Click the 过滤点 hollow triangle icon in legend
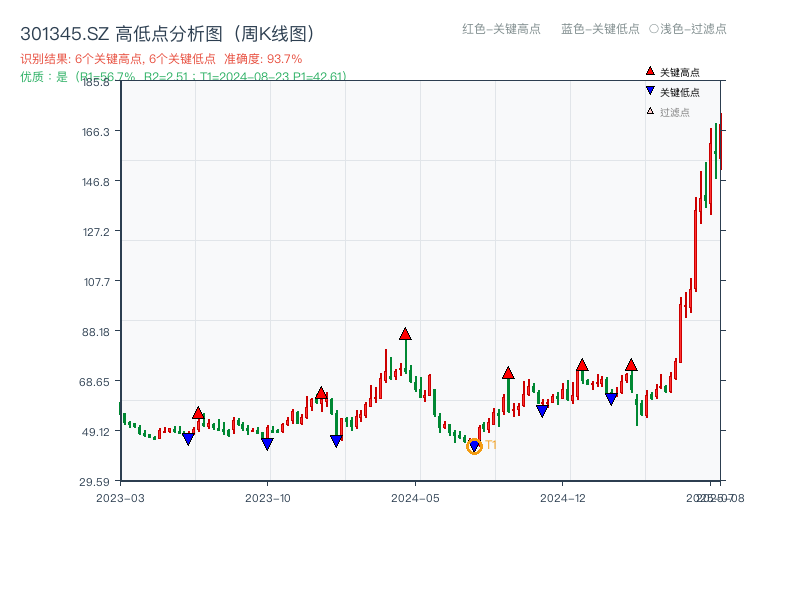The height and width of the screenshot is (600, 800). pyautogui.click(x=648, y=109)
